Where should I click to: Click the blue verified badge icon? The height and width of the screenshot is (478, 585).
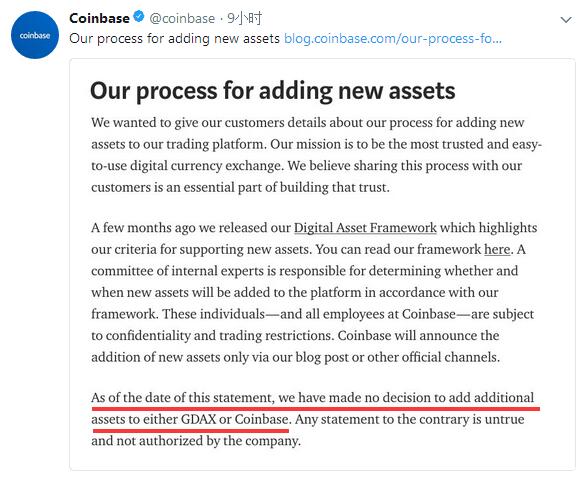click(139, 17)
